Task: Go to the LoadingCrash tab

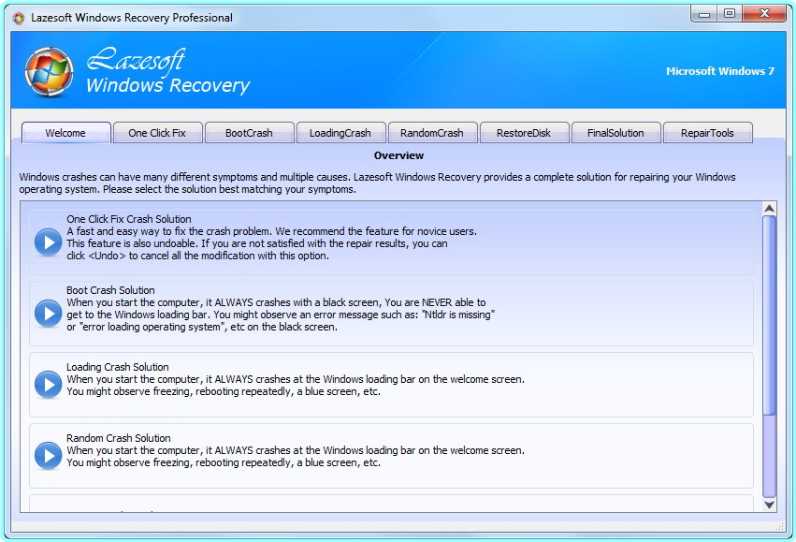Action: [341, 133]
